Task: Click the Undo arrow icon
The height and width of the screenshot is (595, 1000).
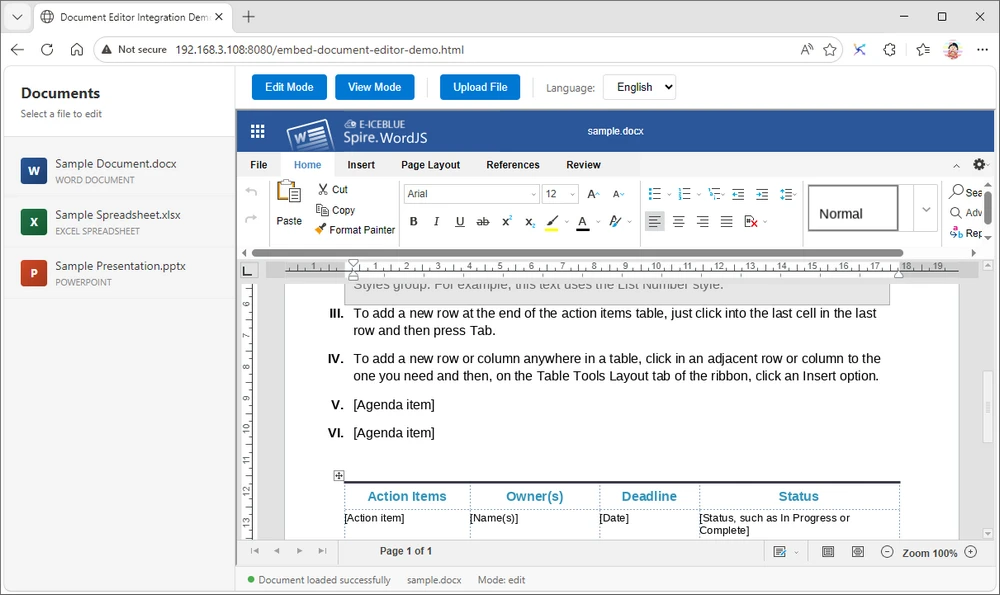Action: [x=251, y=191]
